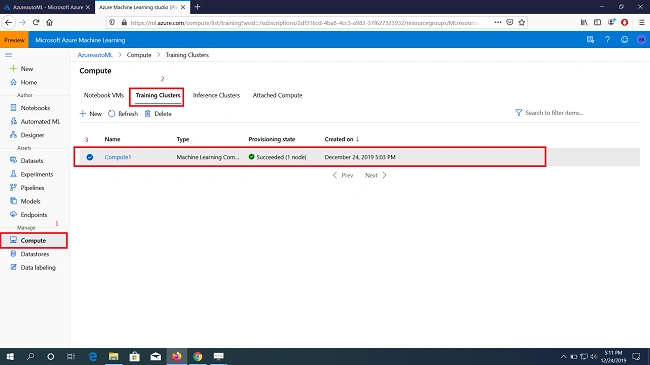Collapse the sidebar with the hamburger icon
The height and width of the screenshot is (365, 650).
(x=9, y=55)
